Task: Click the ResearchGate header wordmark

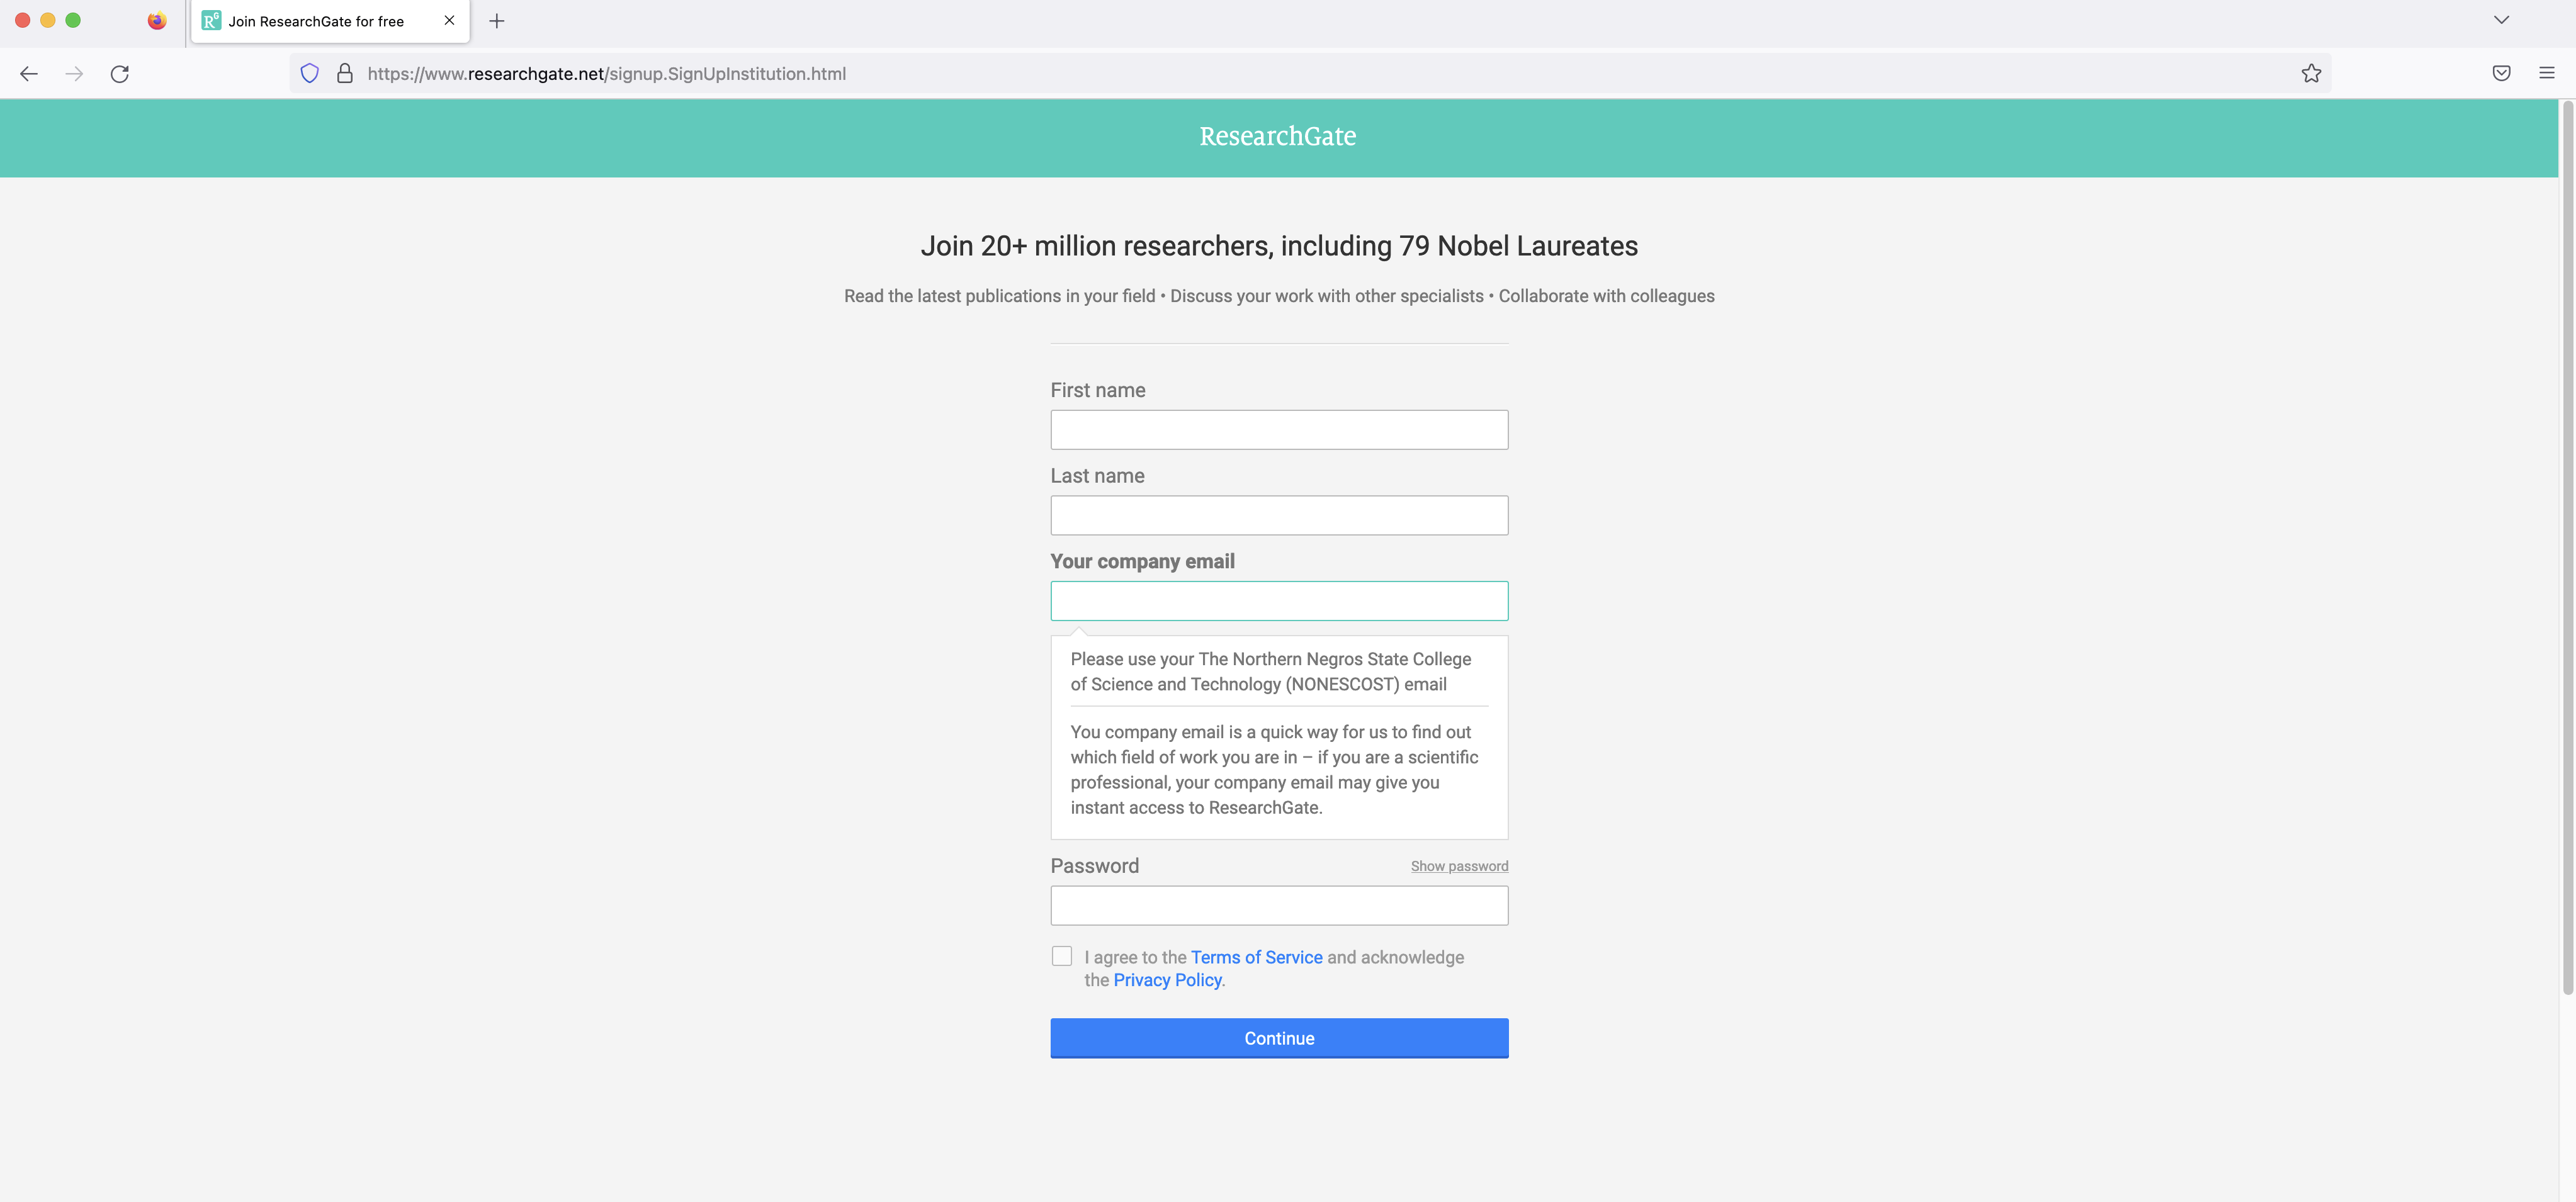Action: tap(1278, 137)
